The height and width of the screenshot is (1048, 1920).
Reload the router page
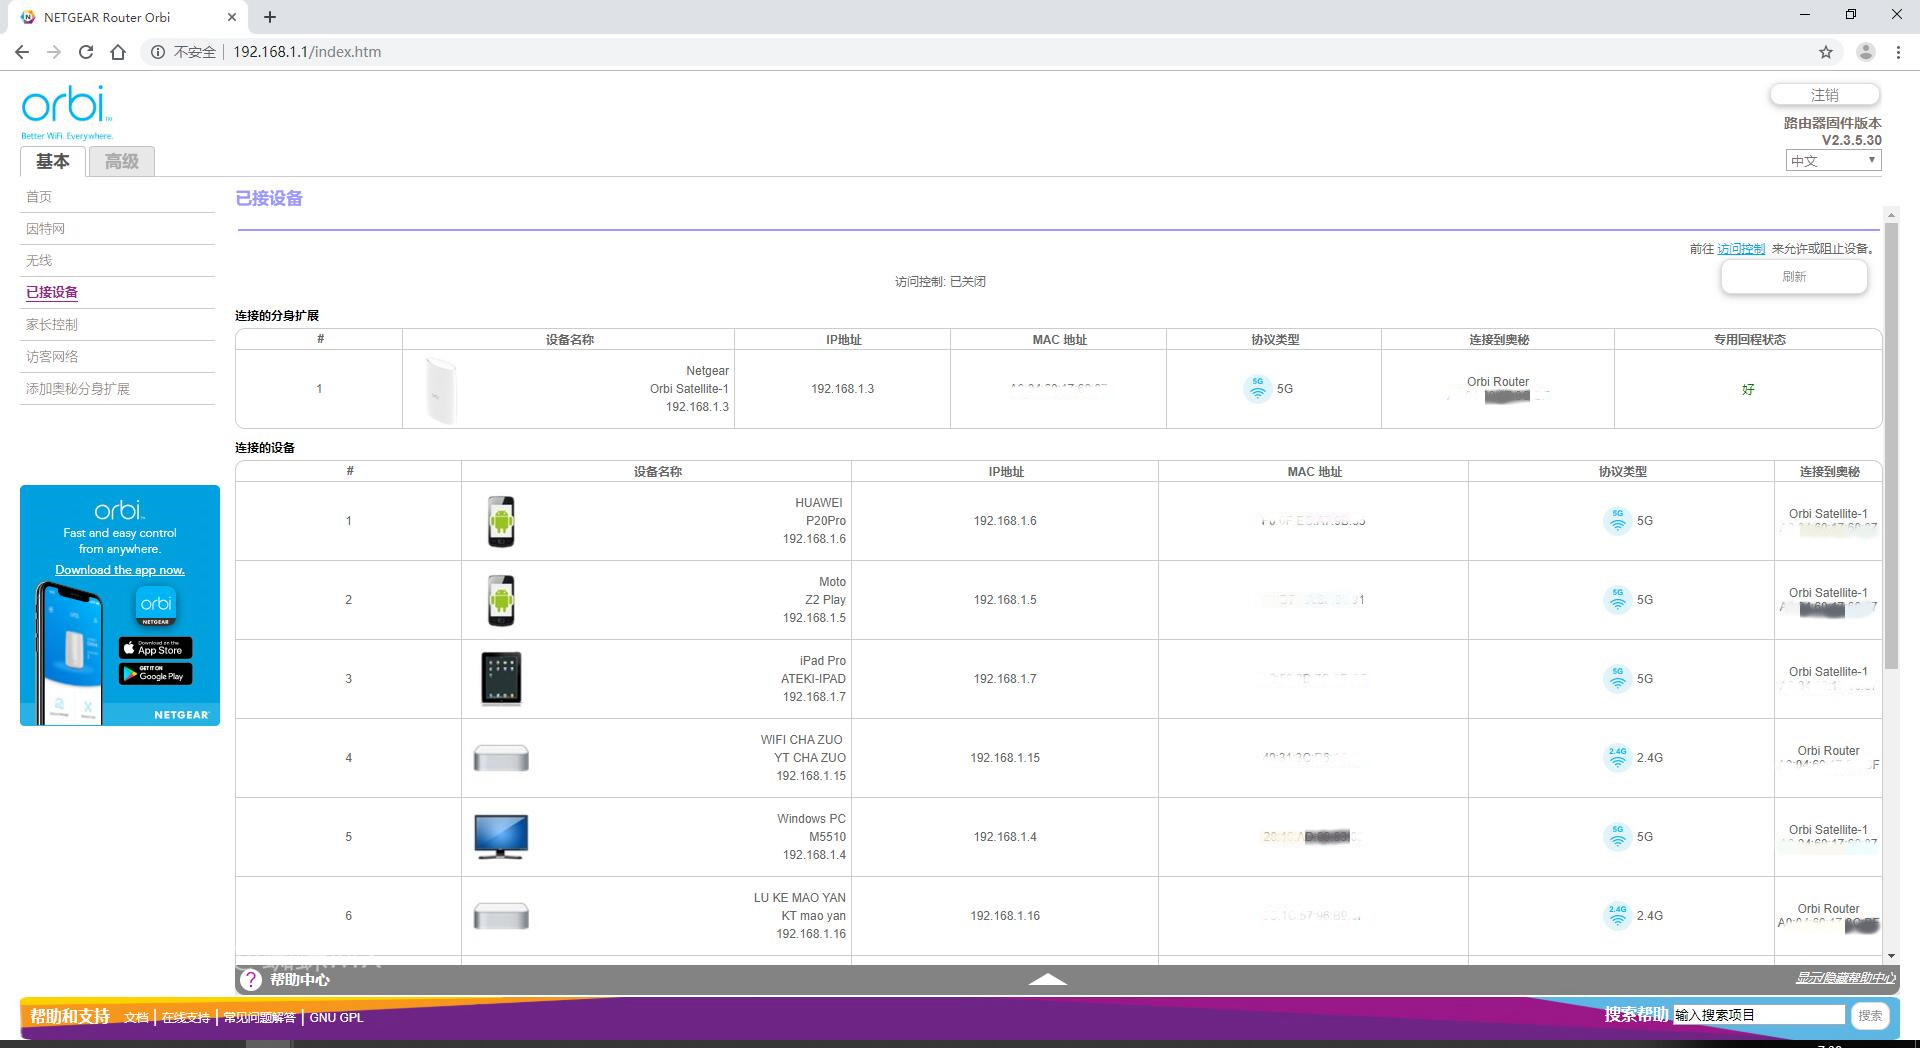pos(86,52)
